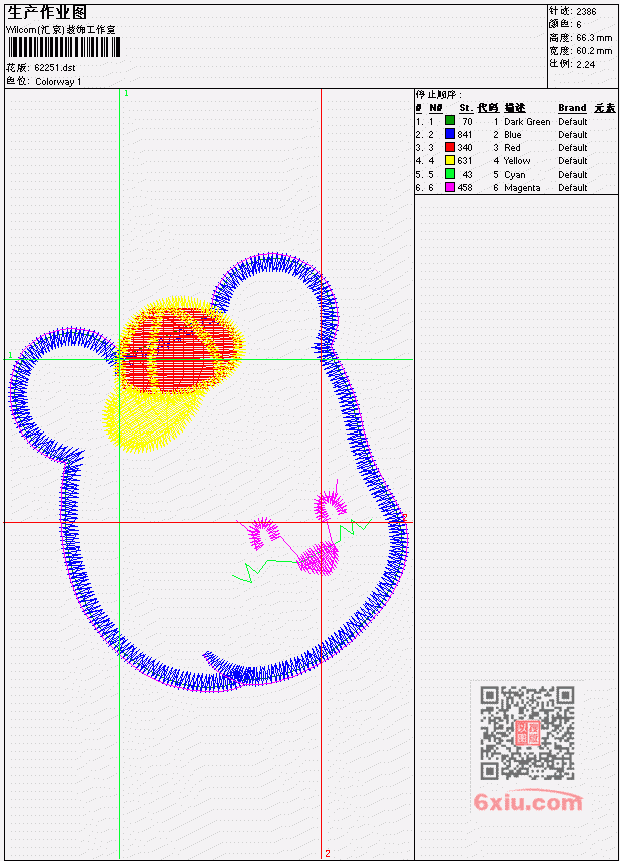Image resolution: width=620 pixels, height=861 pixels.
Task: Click the Yellow color name
Action: (517, 161)
